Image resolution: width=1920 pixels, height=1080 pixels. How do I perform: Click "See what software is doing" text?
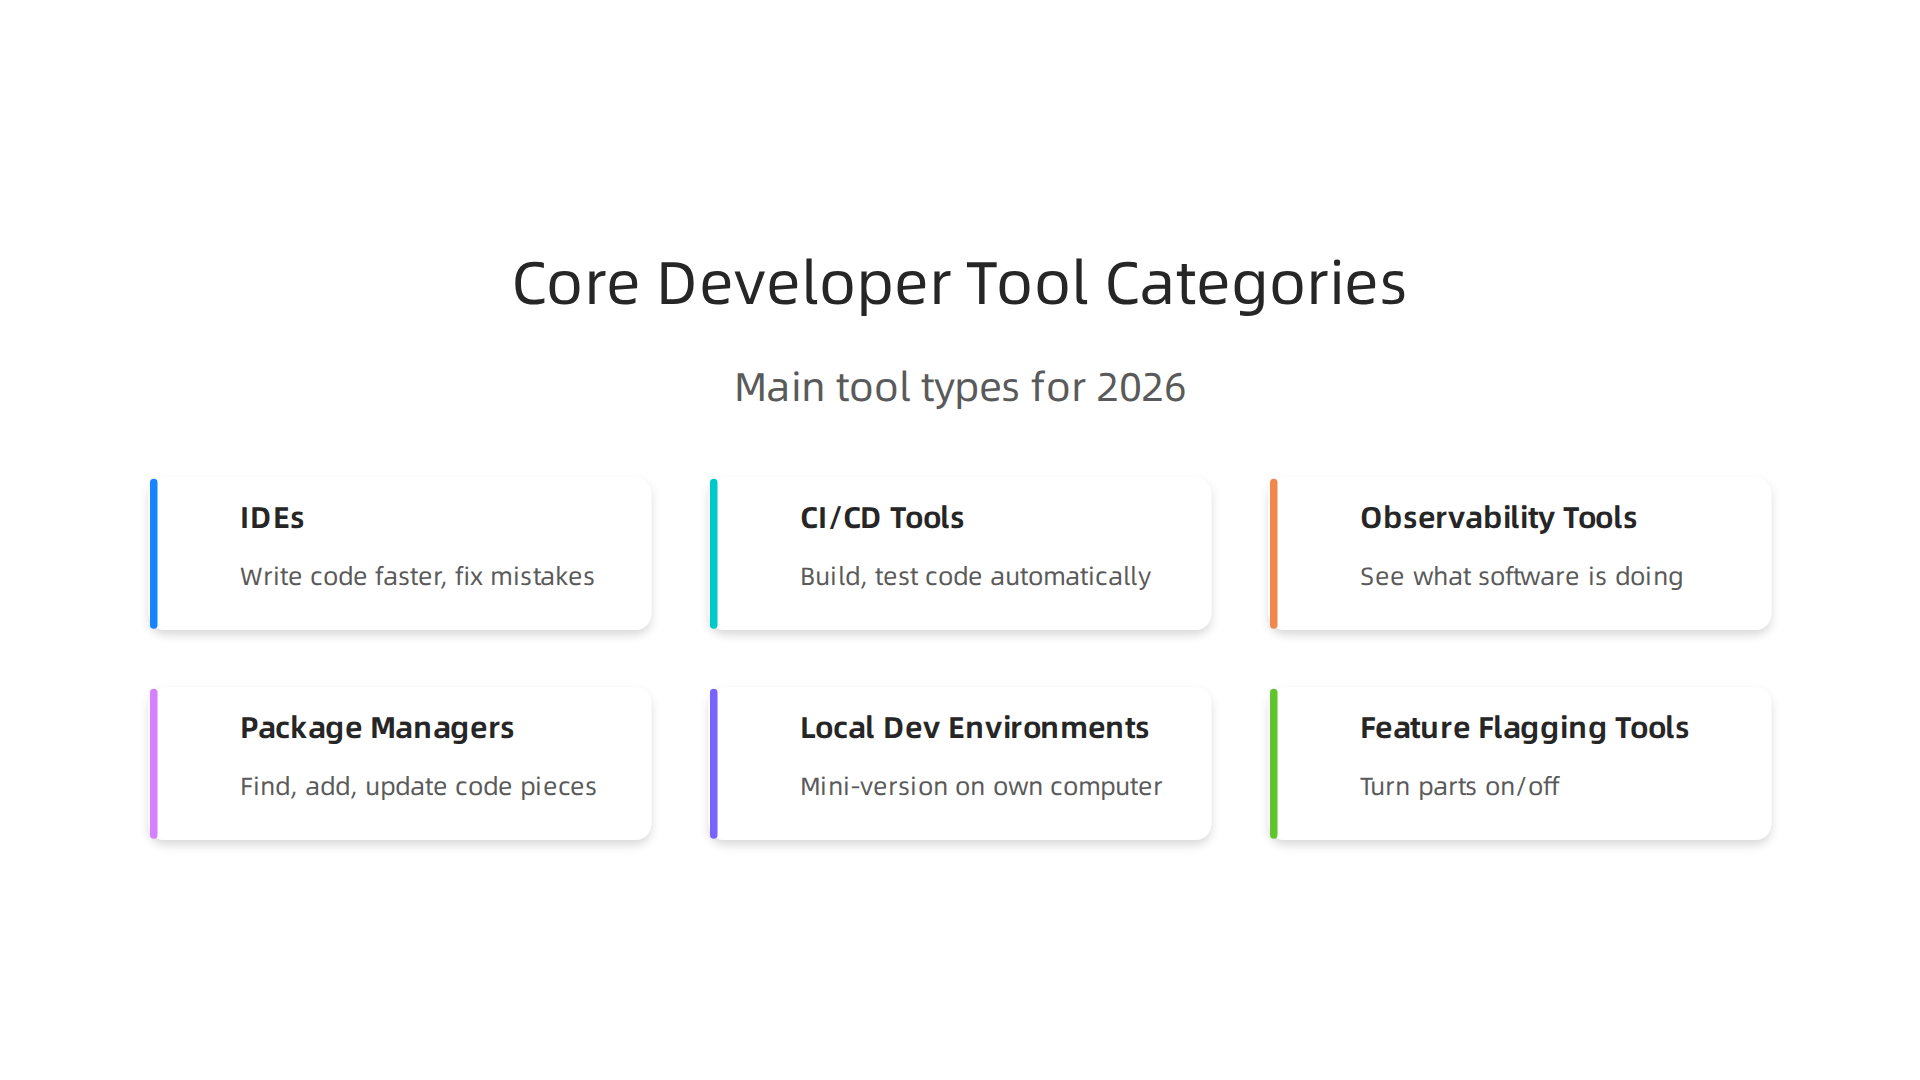click(x=1521, y=577)
